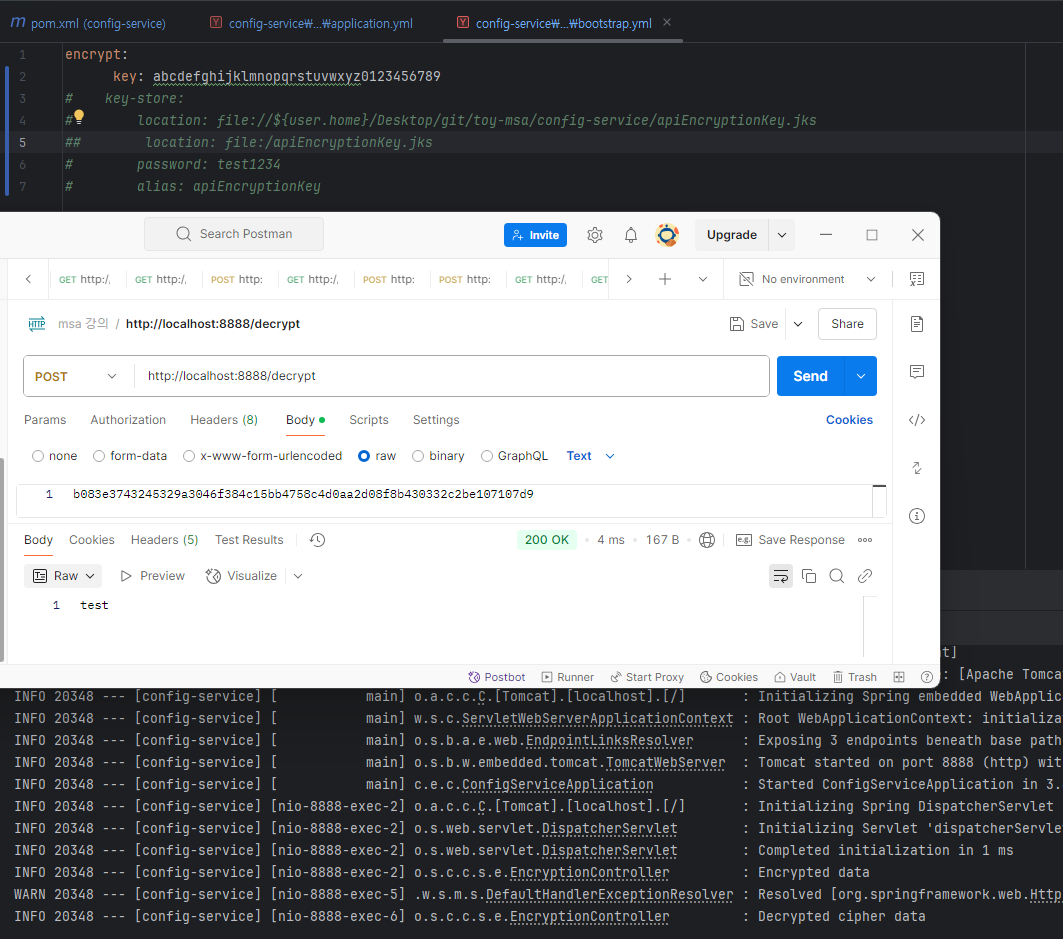Expand the Save options dropdown arrow
The width and height of the screenshot is (1063, 939).
(798, 324)
